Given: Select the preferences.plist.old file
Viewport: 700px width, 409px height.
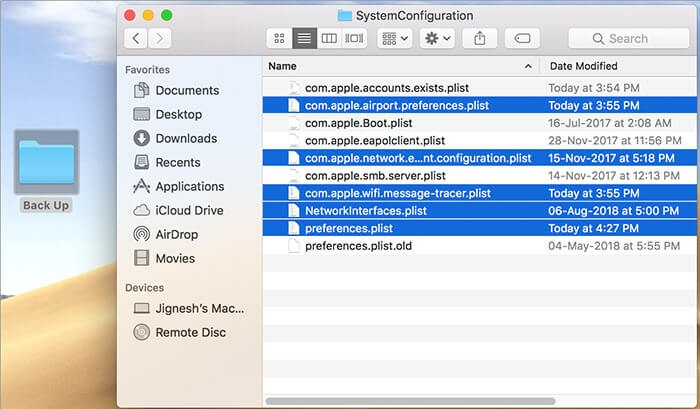Looking at the screenshot, I should [x=479, y=246].
